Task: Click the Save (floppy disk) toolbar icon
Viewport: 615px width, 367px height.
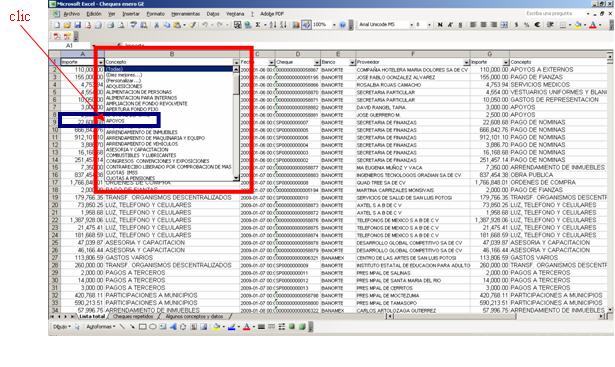Action: (x=78, y=25)
